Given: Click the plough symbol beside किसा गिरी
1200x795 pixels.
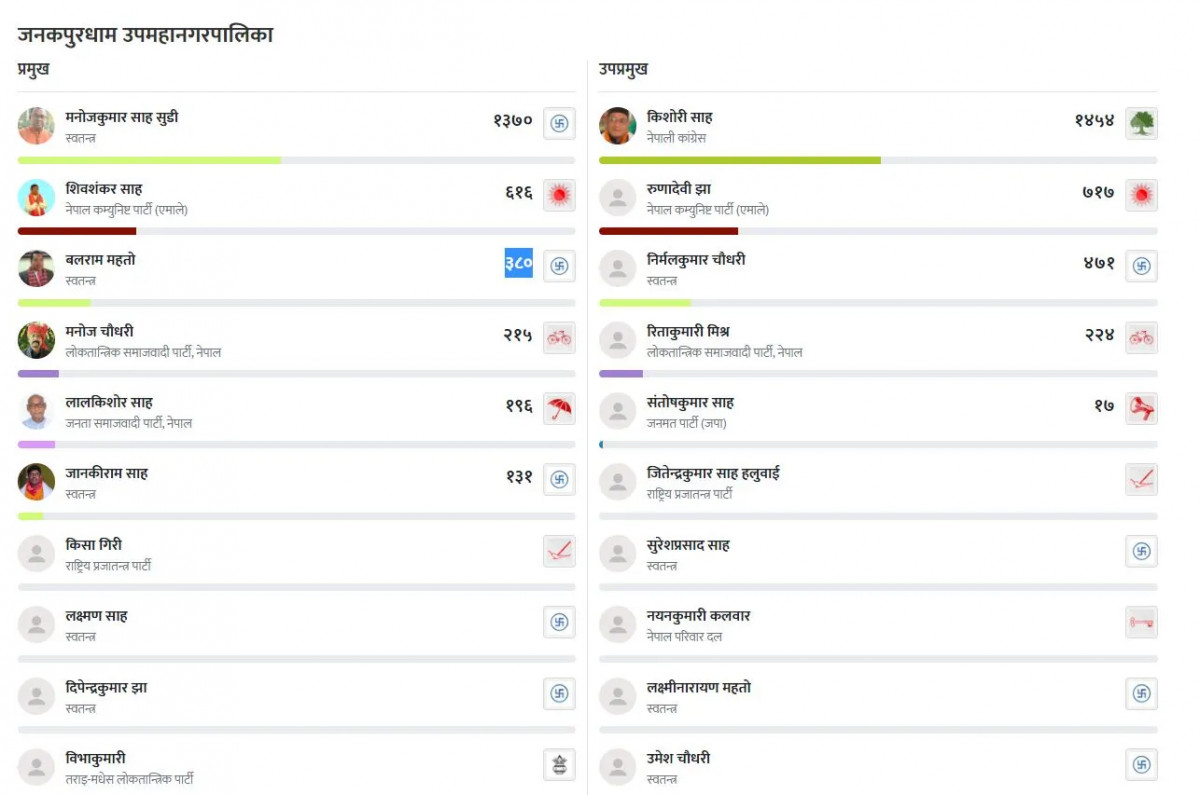Looking at the screenshot, I should (559, 551).
